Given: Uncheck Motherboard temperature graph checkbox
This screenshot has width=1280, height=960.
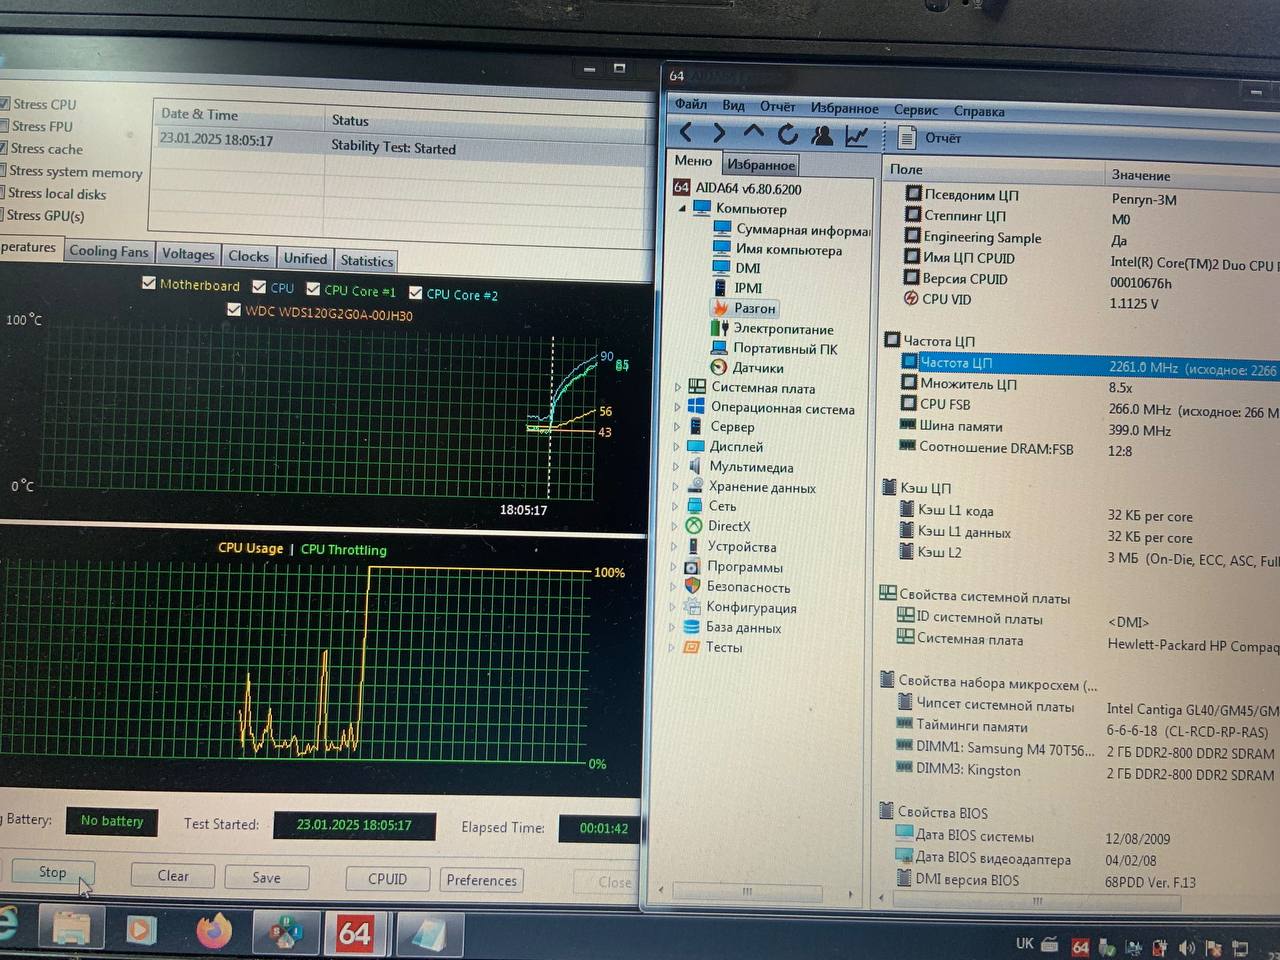Looking at the screenshot, I should tap(149, 283).
